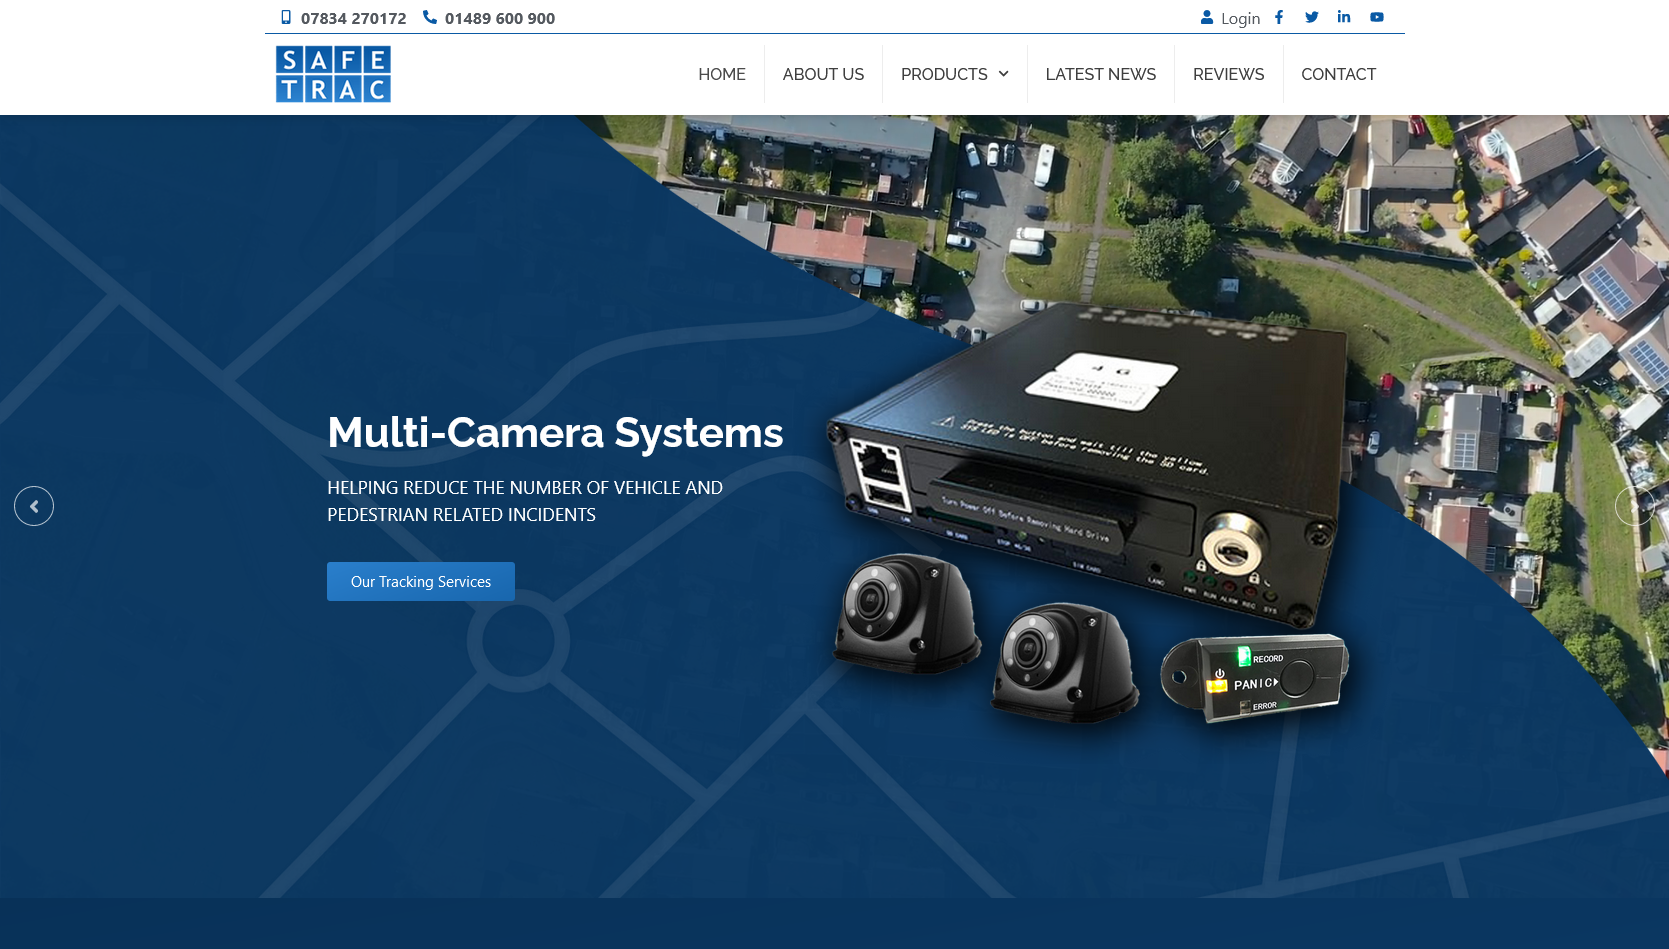Navigate to About Us page

click(x=823, y=74)
